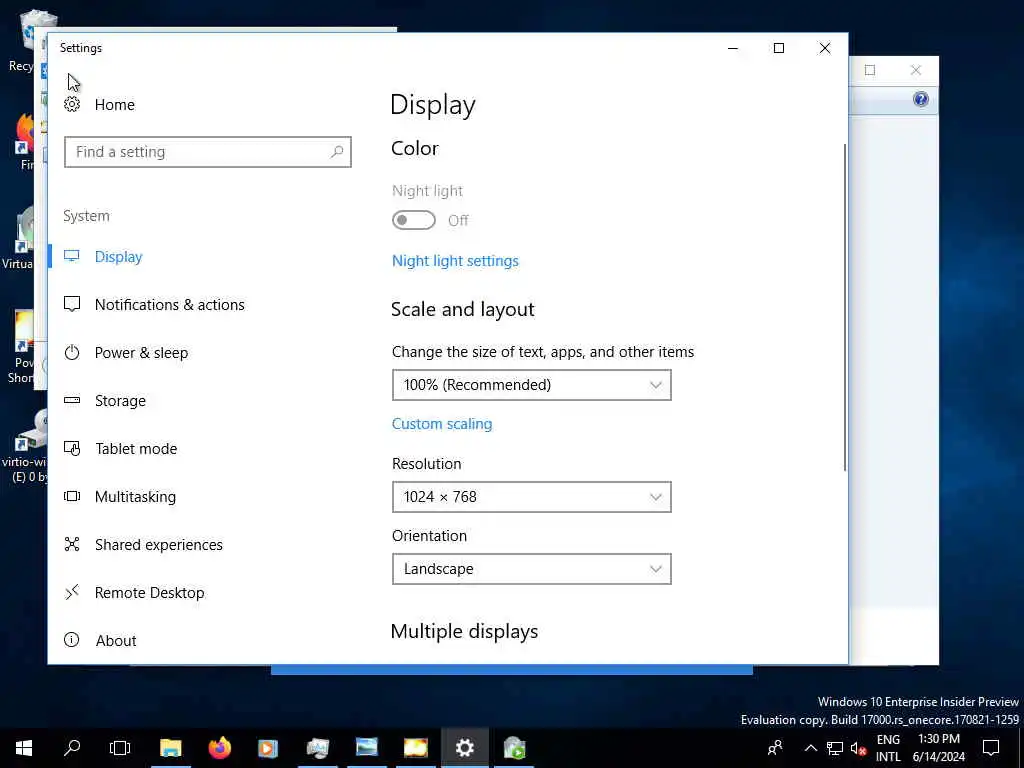Click the Settings window vertical scrollbar
1024x768 pixels.
[844, 307]
